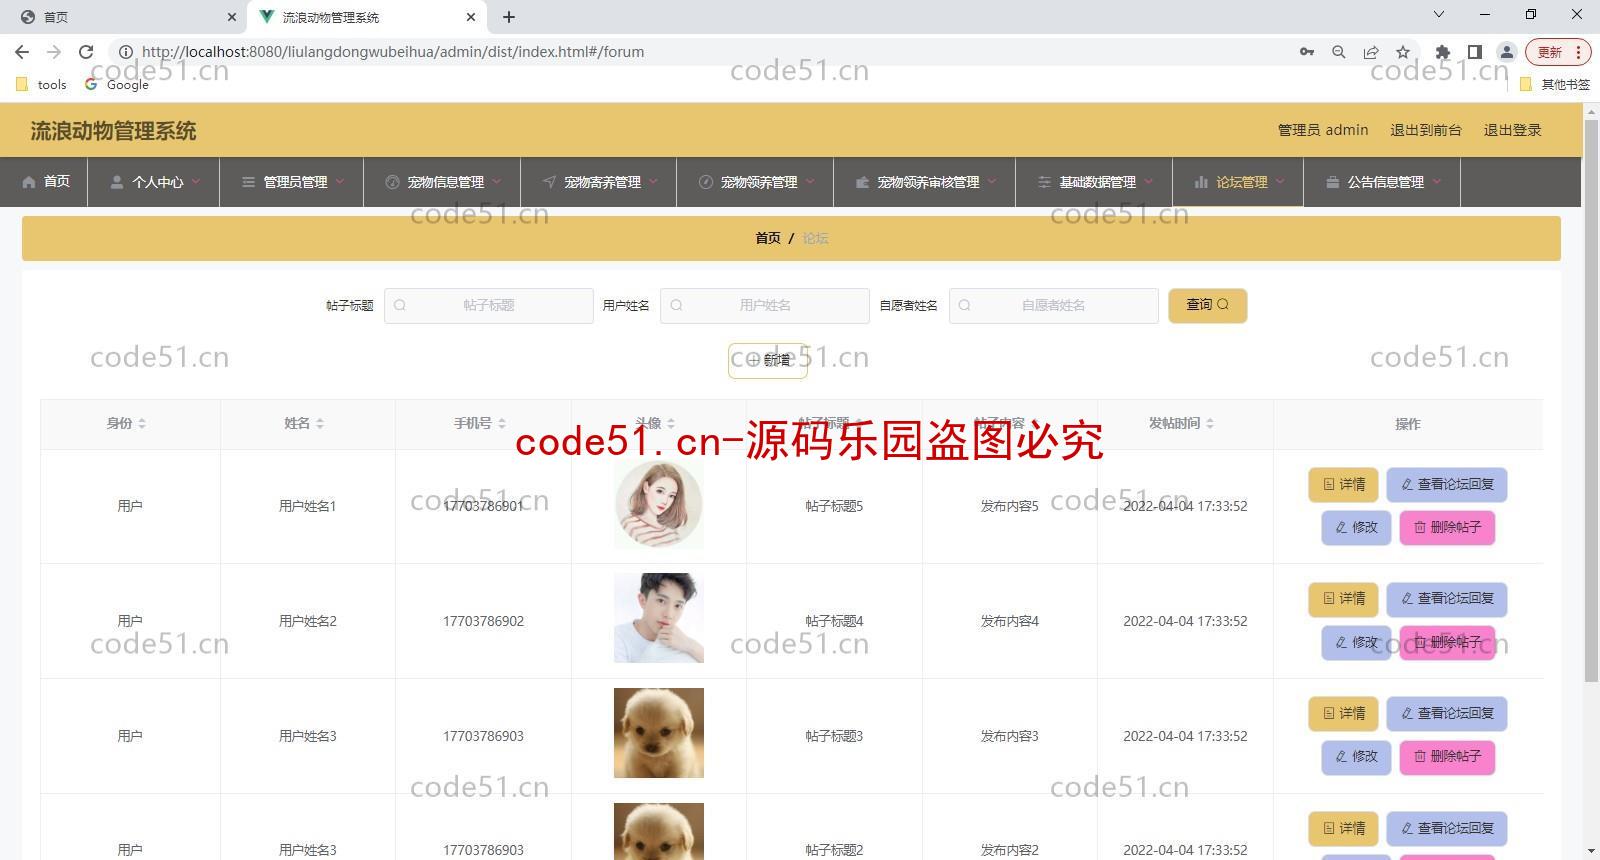Go to 首页 in the navigation bar

coord(46,182)
